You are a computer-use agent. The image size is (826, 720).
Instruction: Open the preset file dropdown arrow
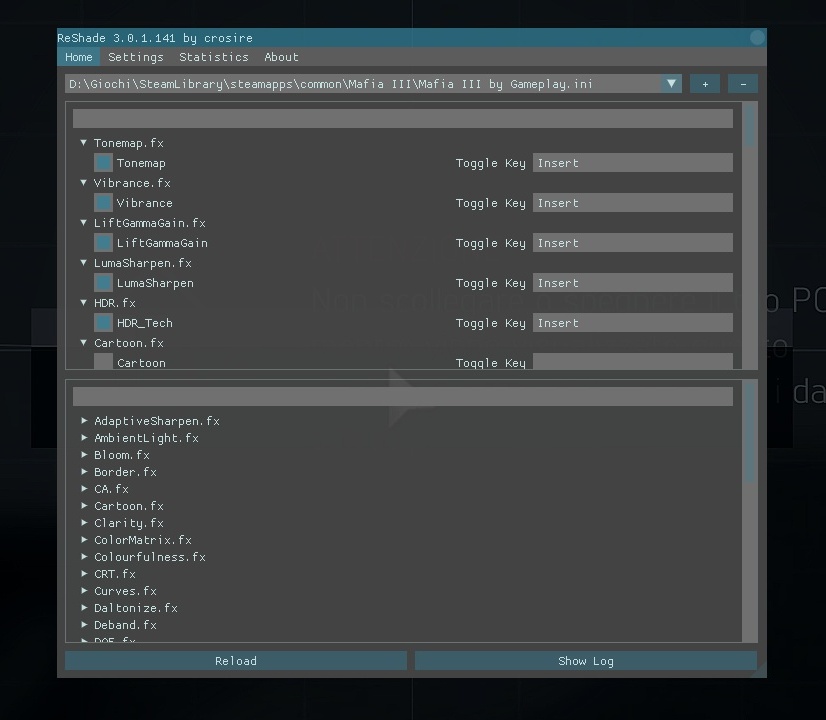click(671, 84)
